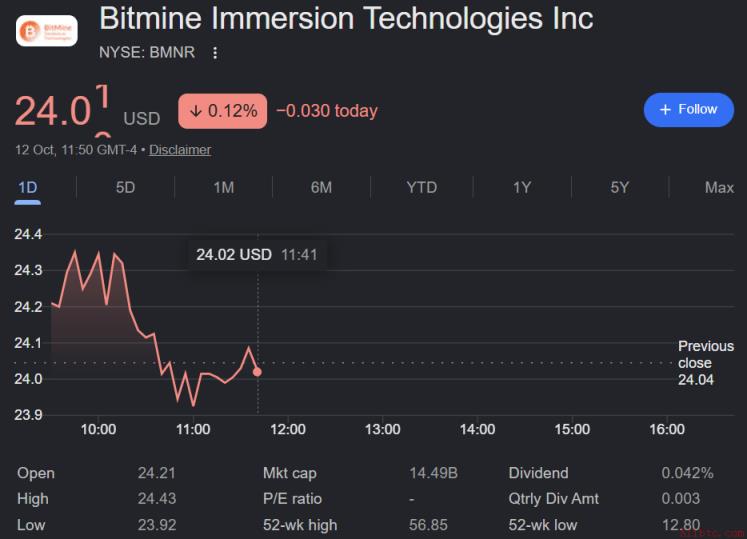Viewport: 747px width, 539px height.
Task: Click the Mkt cap value 14.49B
Action: [434, 473]
